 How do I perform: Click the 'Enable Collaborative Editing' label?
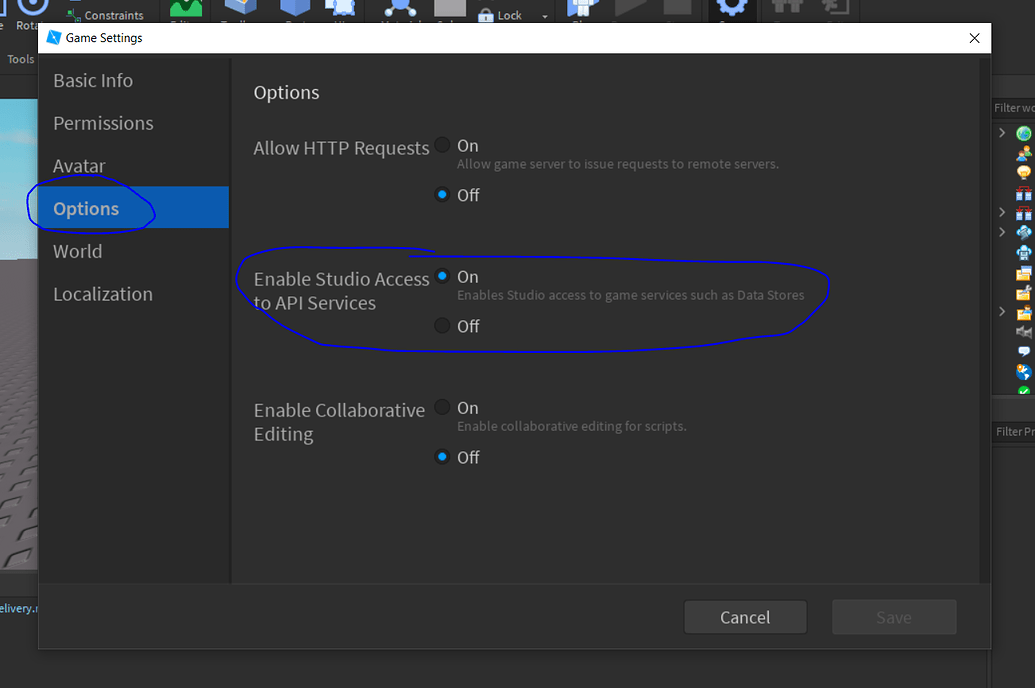(339, 422)
